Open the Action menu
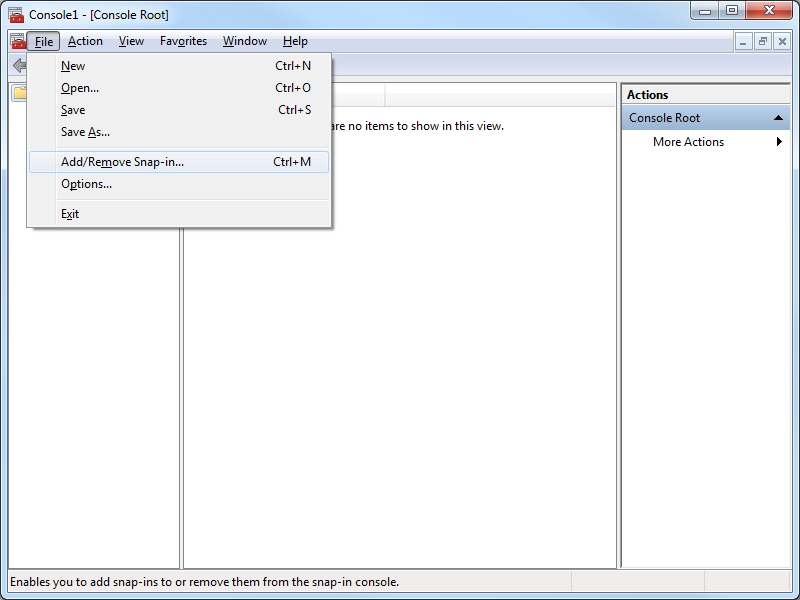 pos(85,41)
